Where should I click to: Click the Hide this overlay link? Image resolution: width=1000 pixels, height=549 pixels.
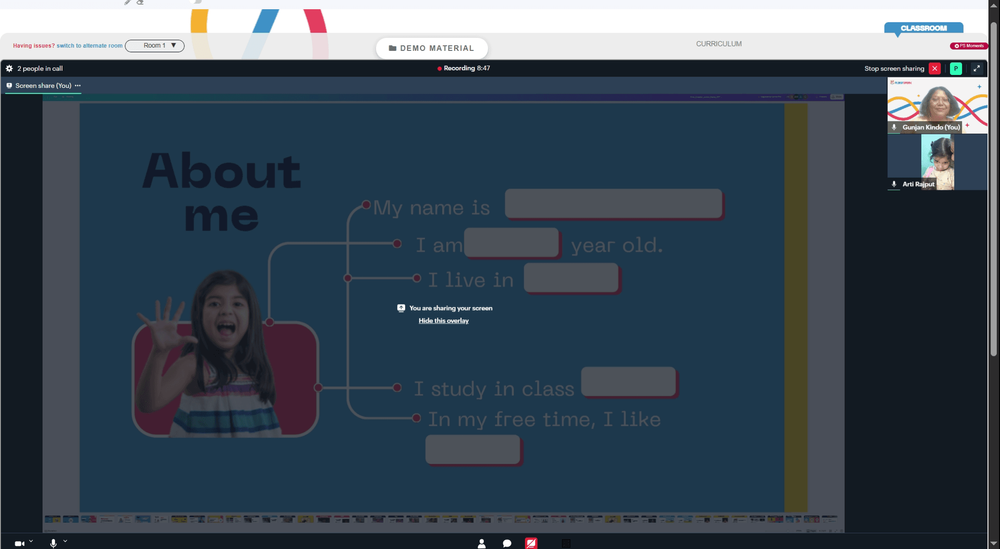tap(443, 321)
